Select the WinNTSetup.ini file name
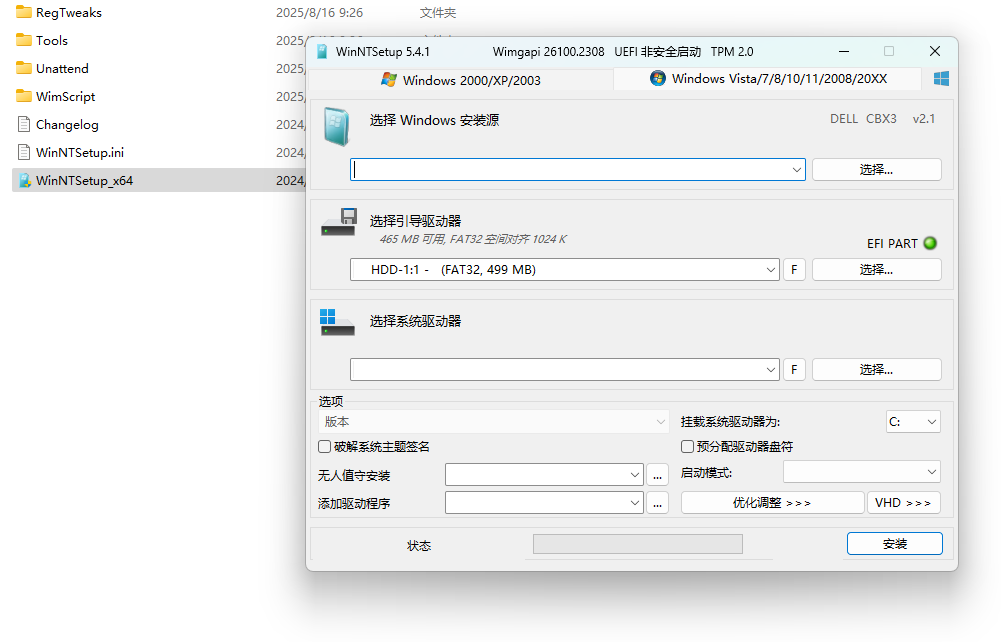The height and width of the screenshot is (642, 1001). 80,153
